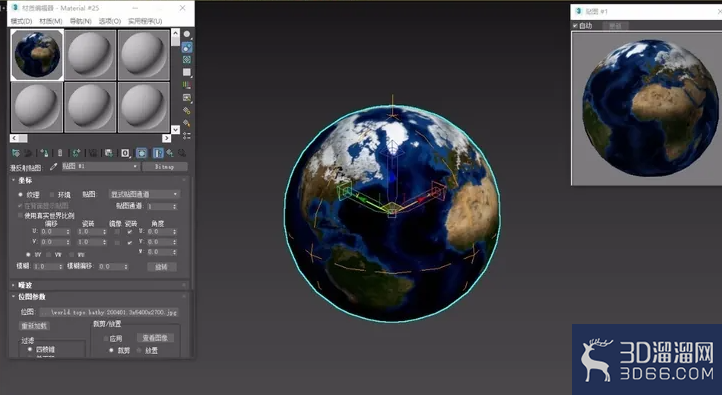Open the 材质(M) menu
The height and width of the screenshot is (395, 722).
51,21
